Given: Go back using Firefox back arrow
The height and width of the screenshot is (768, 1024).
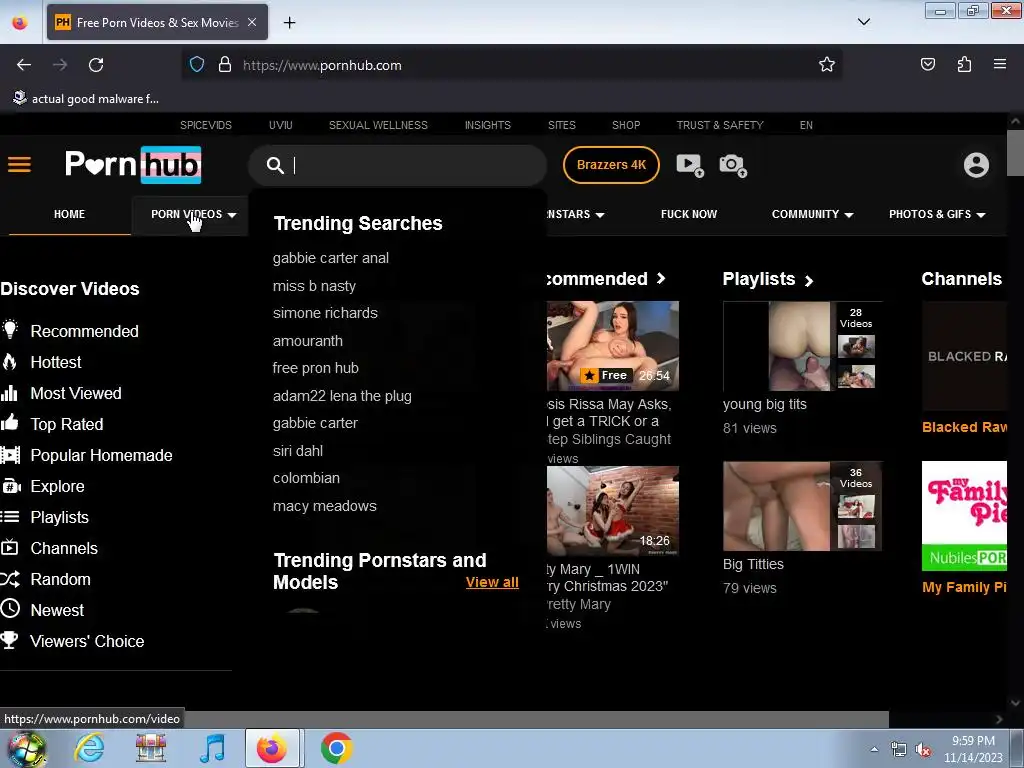Looking at the screenshot, I should point(24,65).
